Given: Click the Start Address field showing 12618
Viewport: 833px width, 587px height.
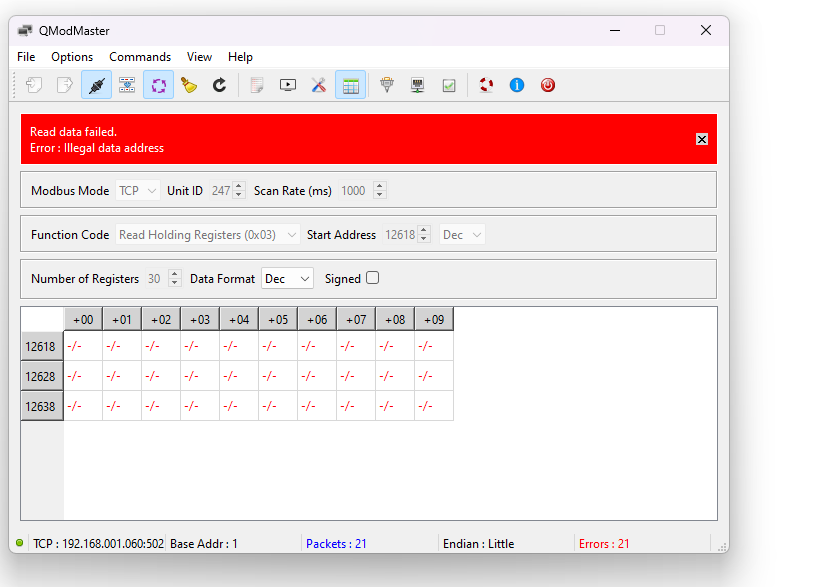Looking at the screenshot, I should [400, 235].
